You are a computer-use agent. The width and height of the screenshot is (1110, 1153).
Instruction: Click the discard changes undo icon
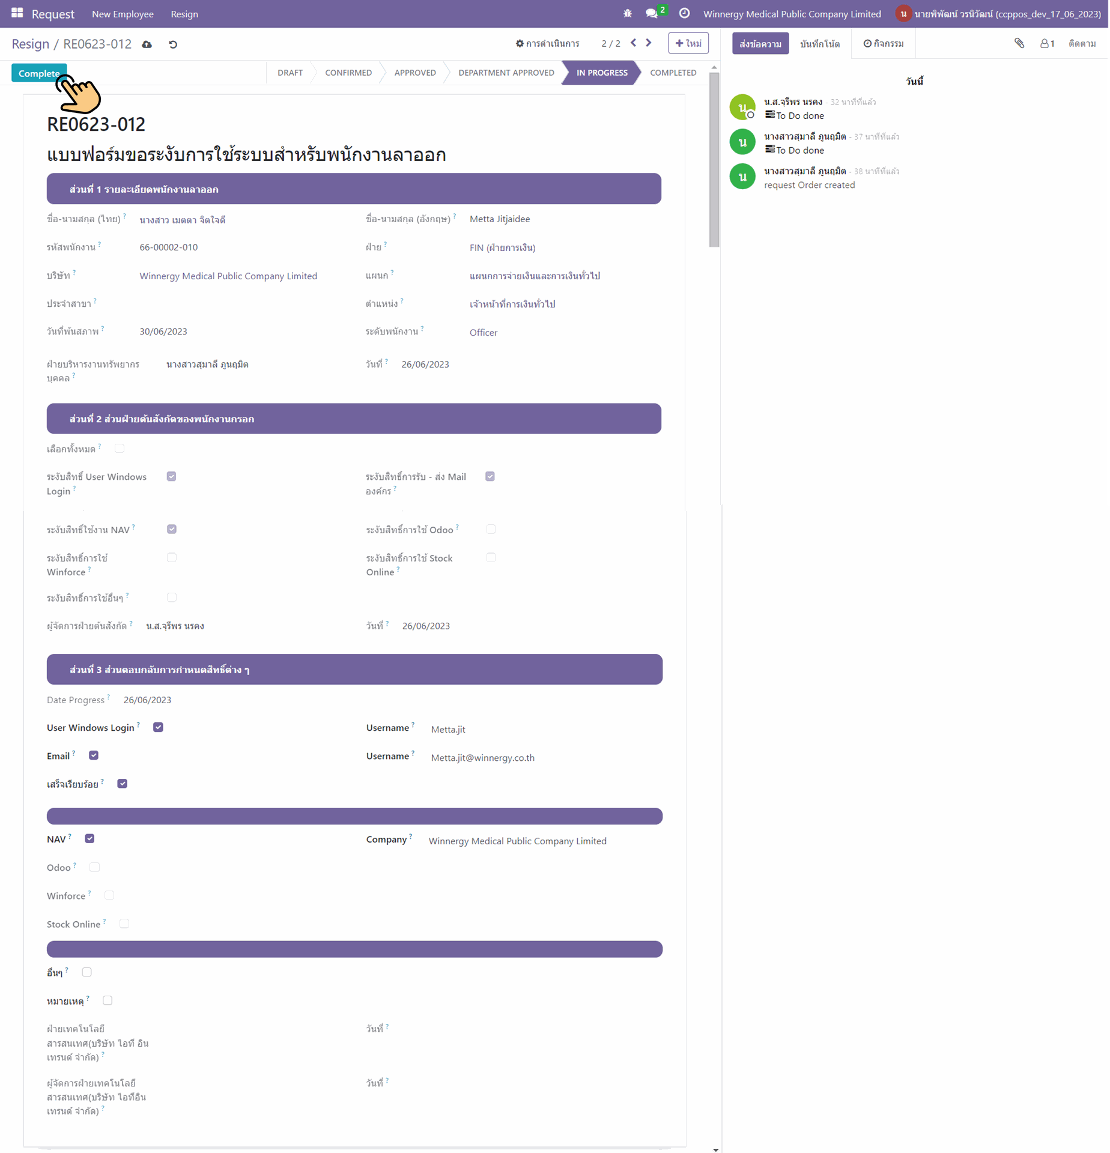[x=173, y=45]
